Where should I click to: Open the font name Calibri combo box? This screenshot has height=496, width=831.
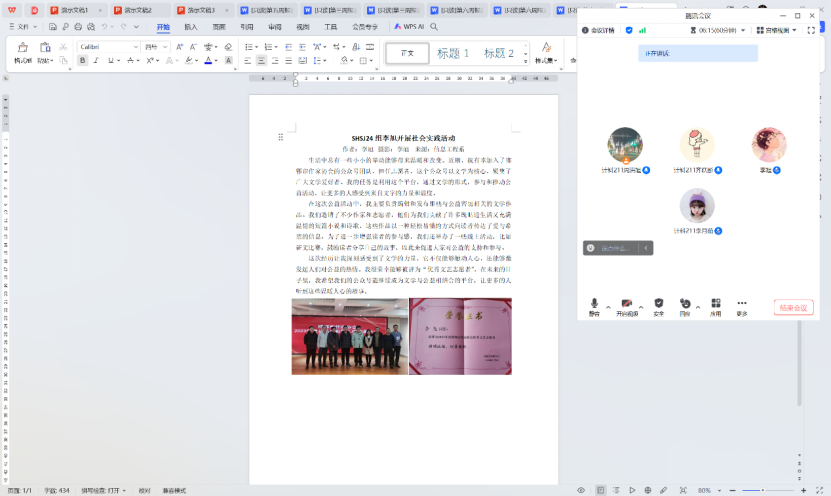click(108, 46)
